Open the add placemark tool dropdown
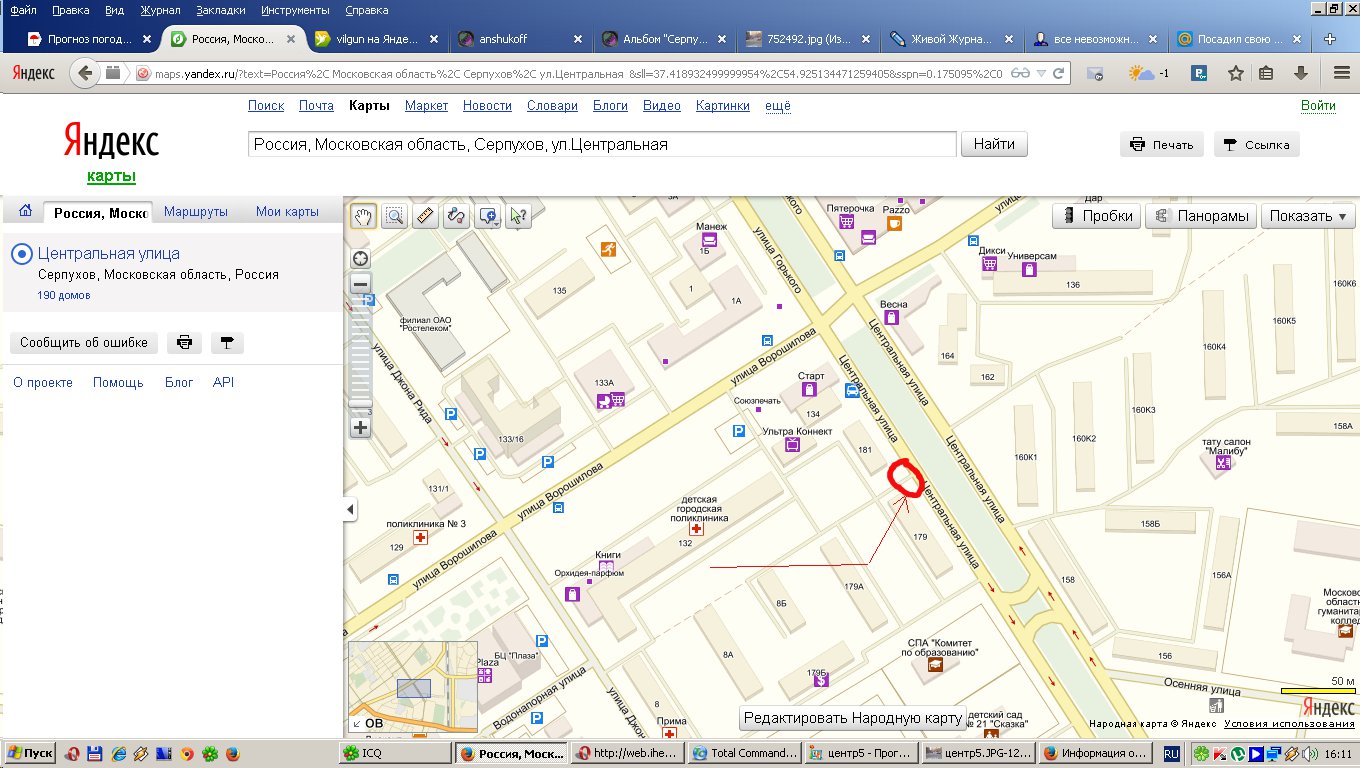The image size is (1360, 768). pos(488,215)
